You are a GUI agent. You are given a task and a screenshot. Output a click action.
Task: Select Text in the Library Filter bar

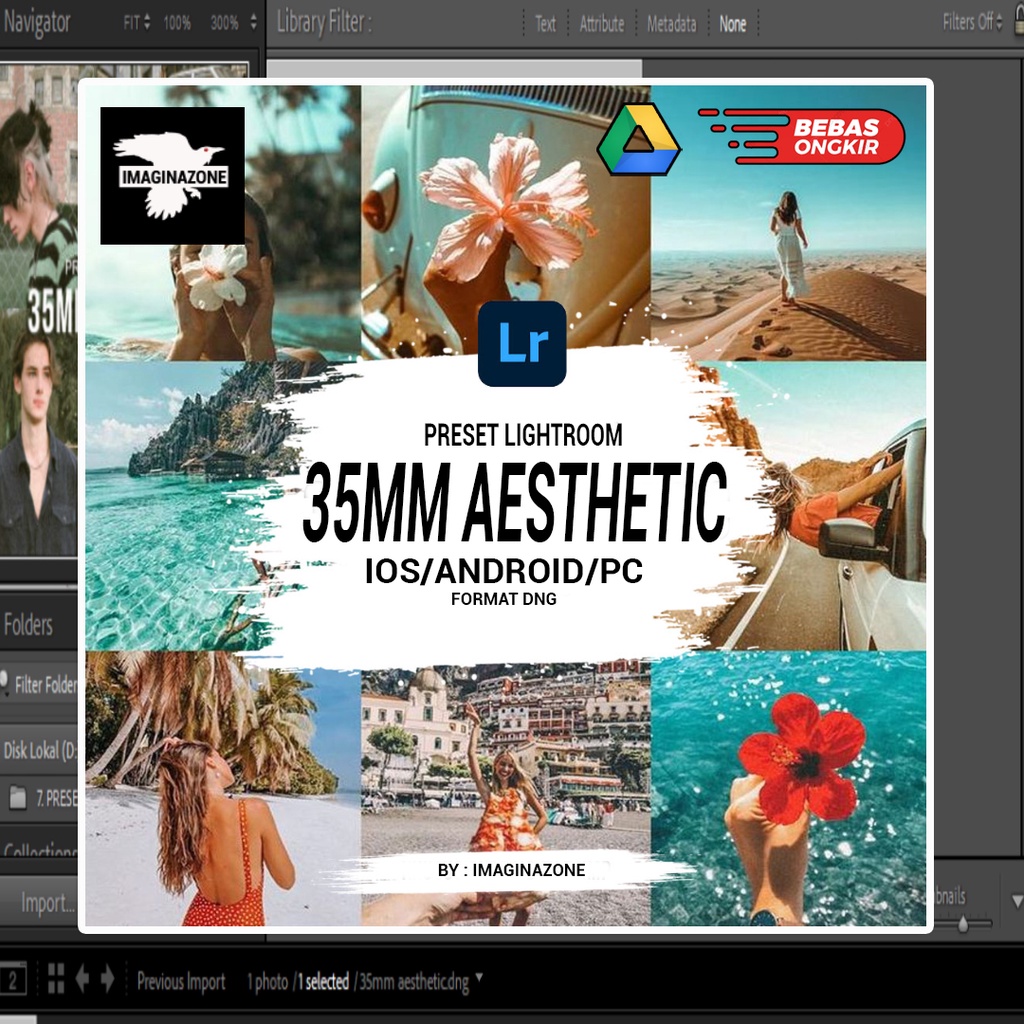[x=545, y=24]
